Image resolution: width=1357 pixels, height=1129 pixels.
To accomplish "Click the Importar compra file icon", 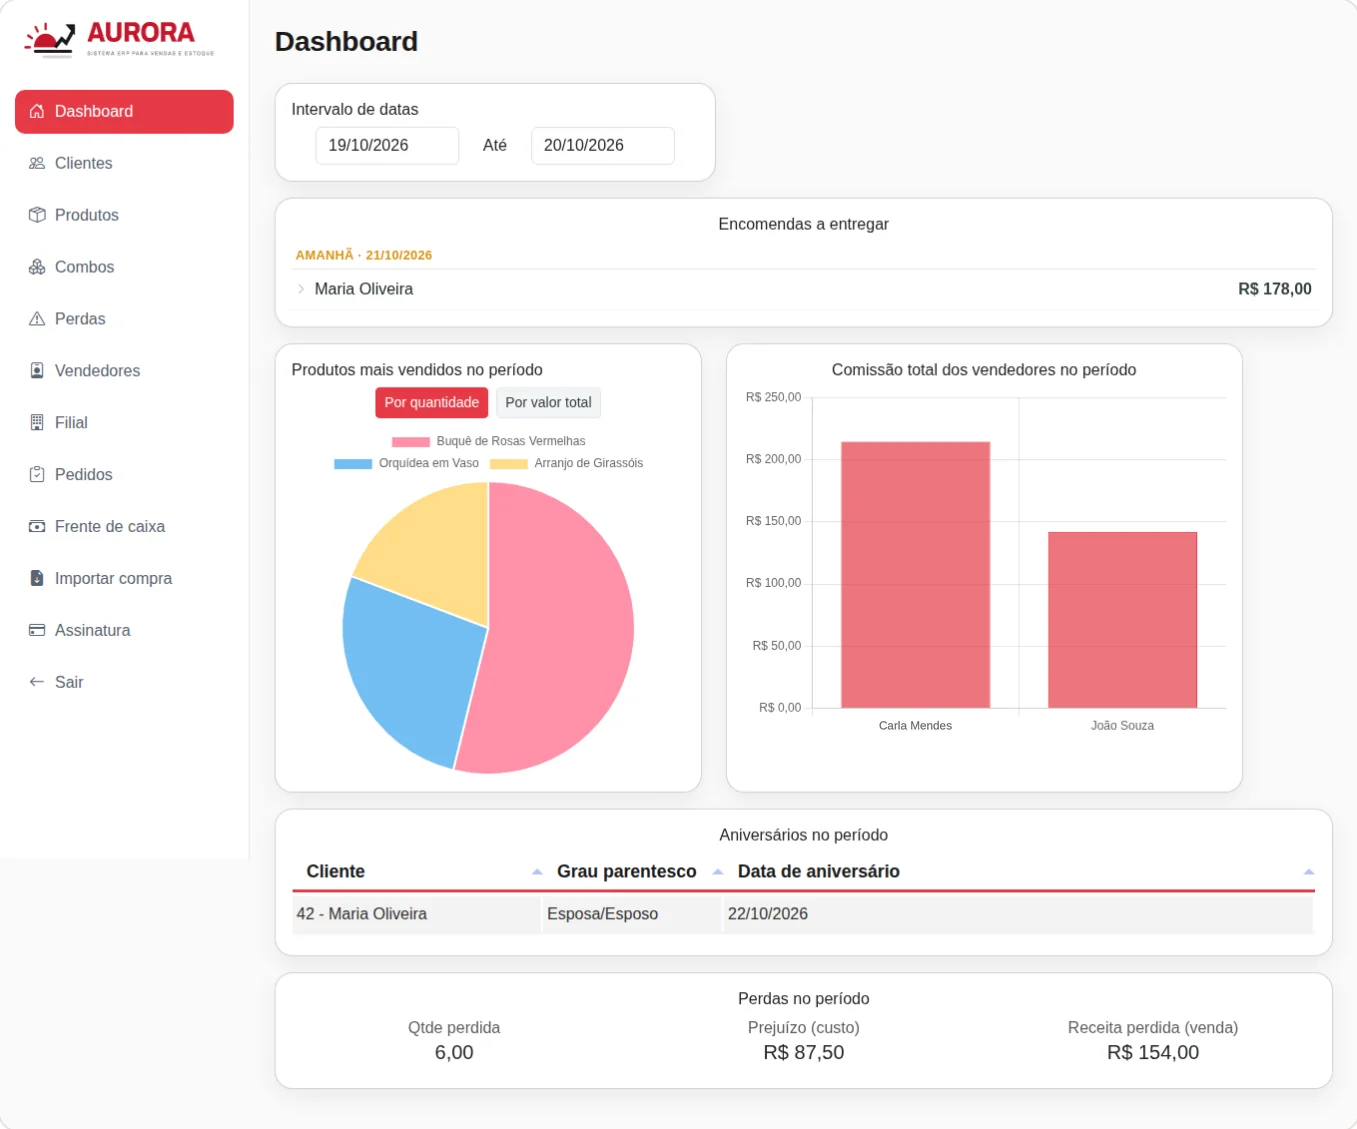I will [37, 579].
